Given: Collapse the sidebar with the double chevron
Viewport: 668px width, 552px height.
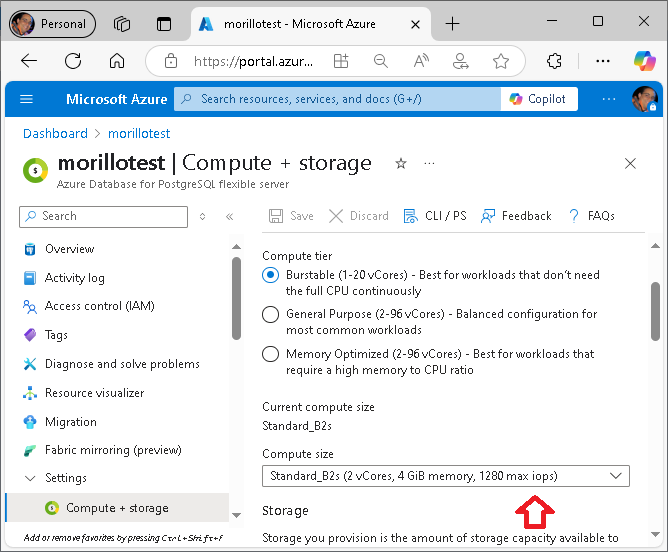Looking at the screenshot, I should pos(230,216).
